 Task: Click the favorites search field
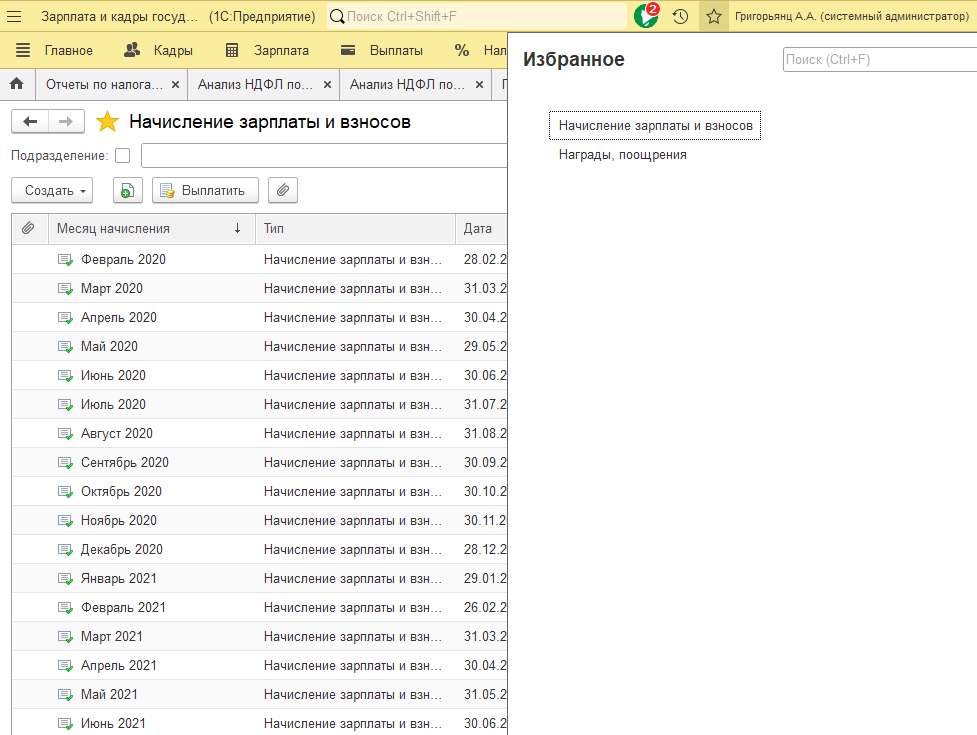point(878,60)
